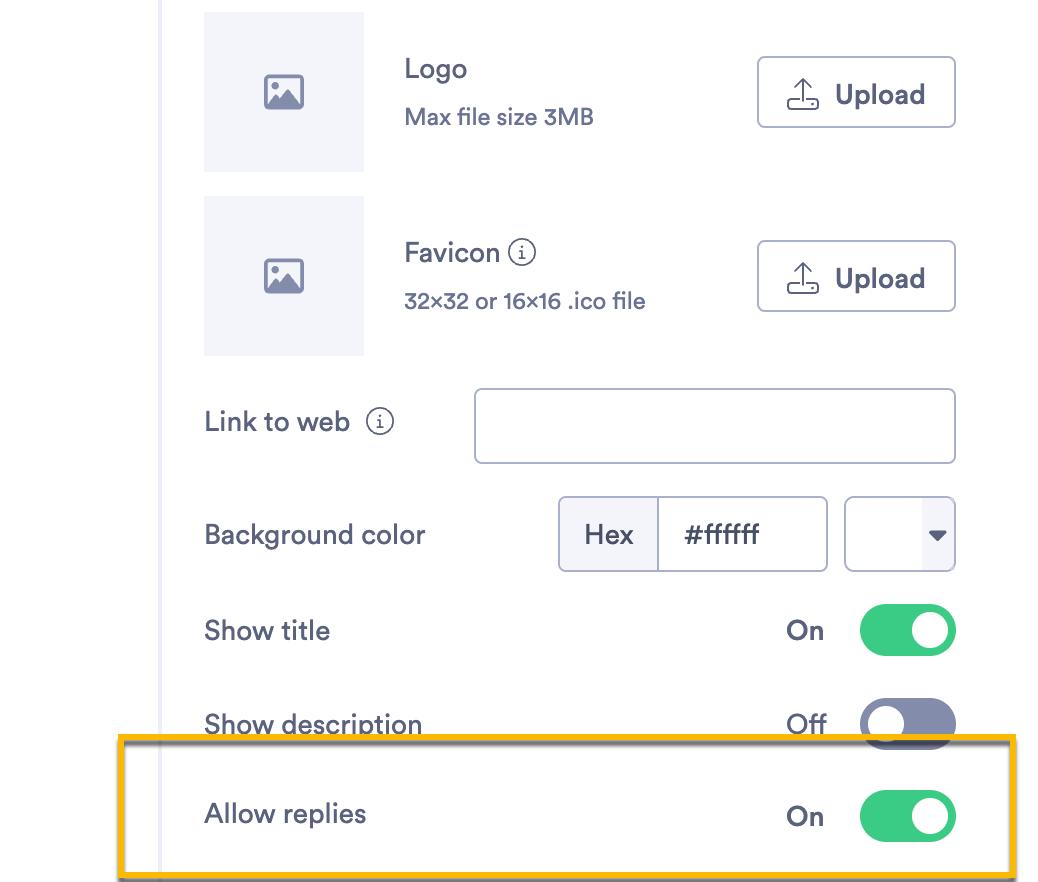Image resolution: width=1038 pixels, height=882 pixels.
Task: Open the background color picker dropdown arrow
Action: click(937, 534)
